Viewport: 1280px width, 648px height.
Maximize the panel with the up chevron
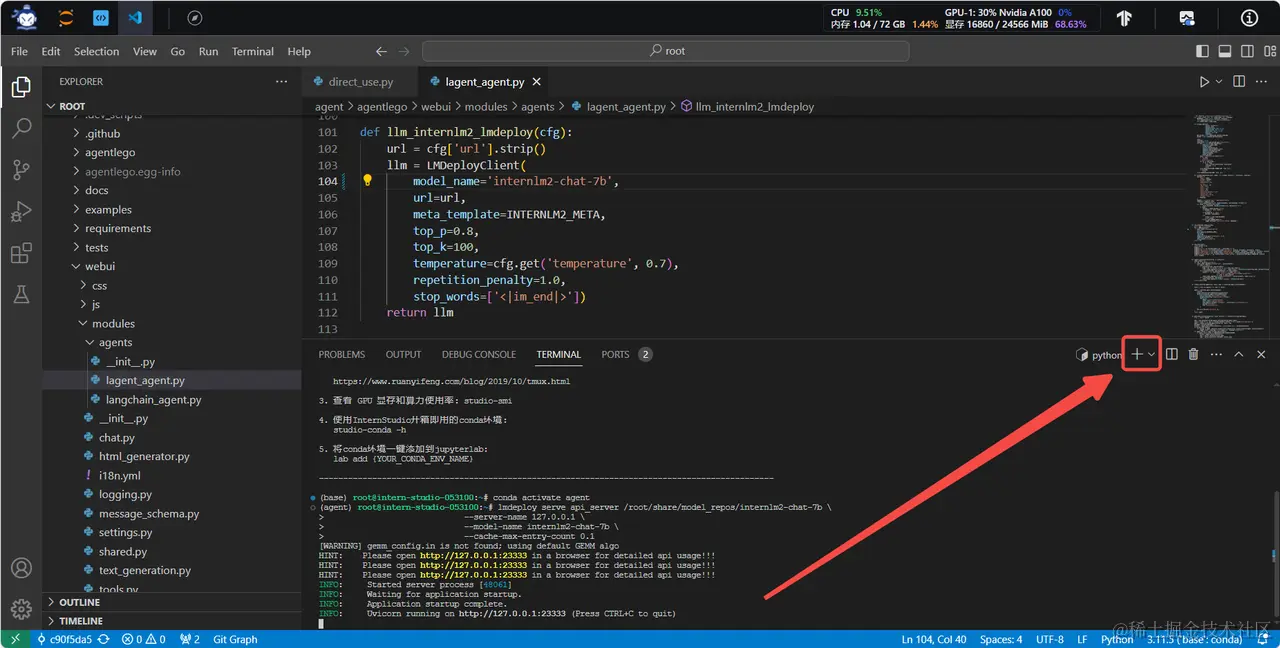1239,354
